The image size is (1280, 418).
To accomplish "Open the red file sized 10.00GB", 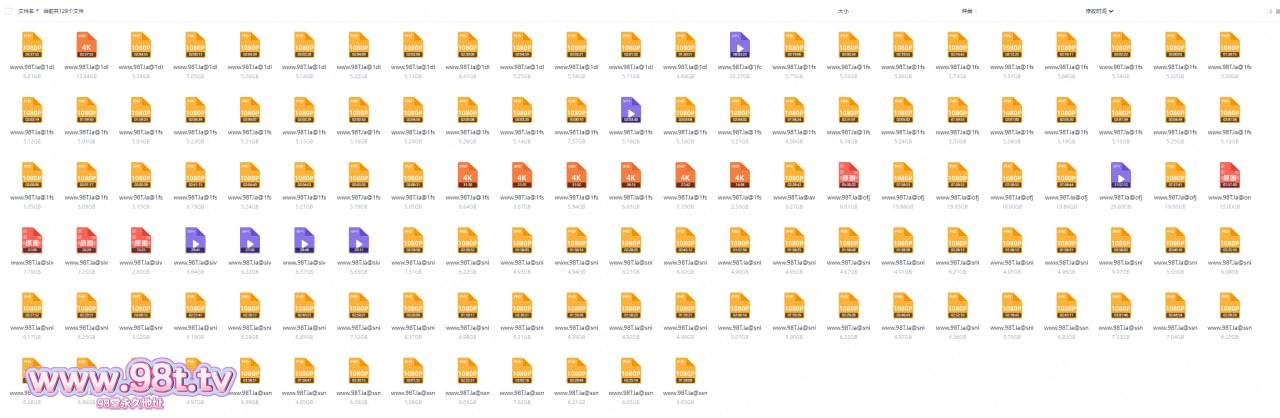I will (x=1228, y=176).
